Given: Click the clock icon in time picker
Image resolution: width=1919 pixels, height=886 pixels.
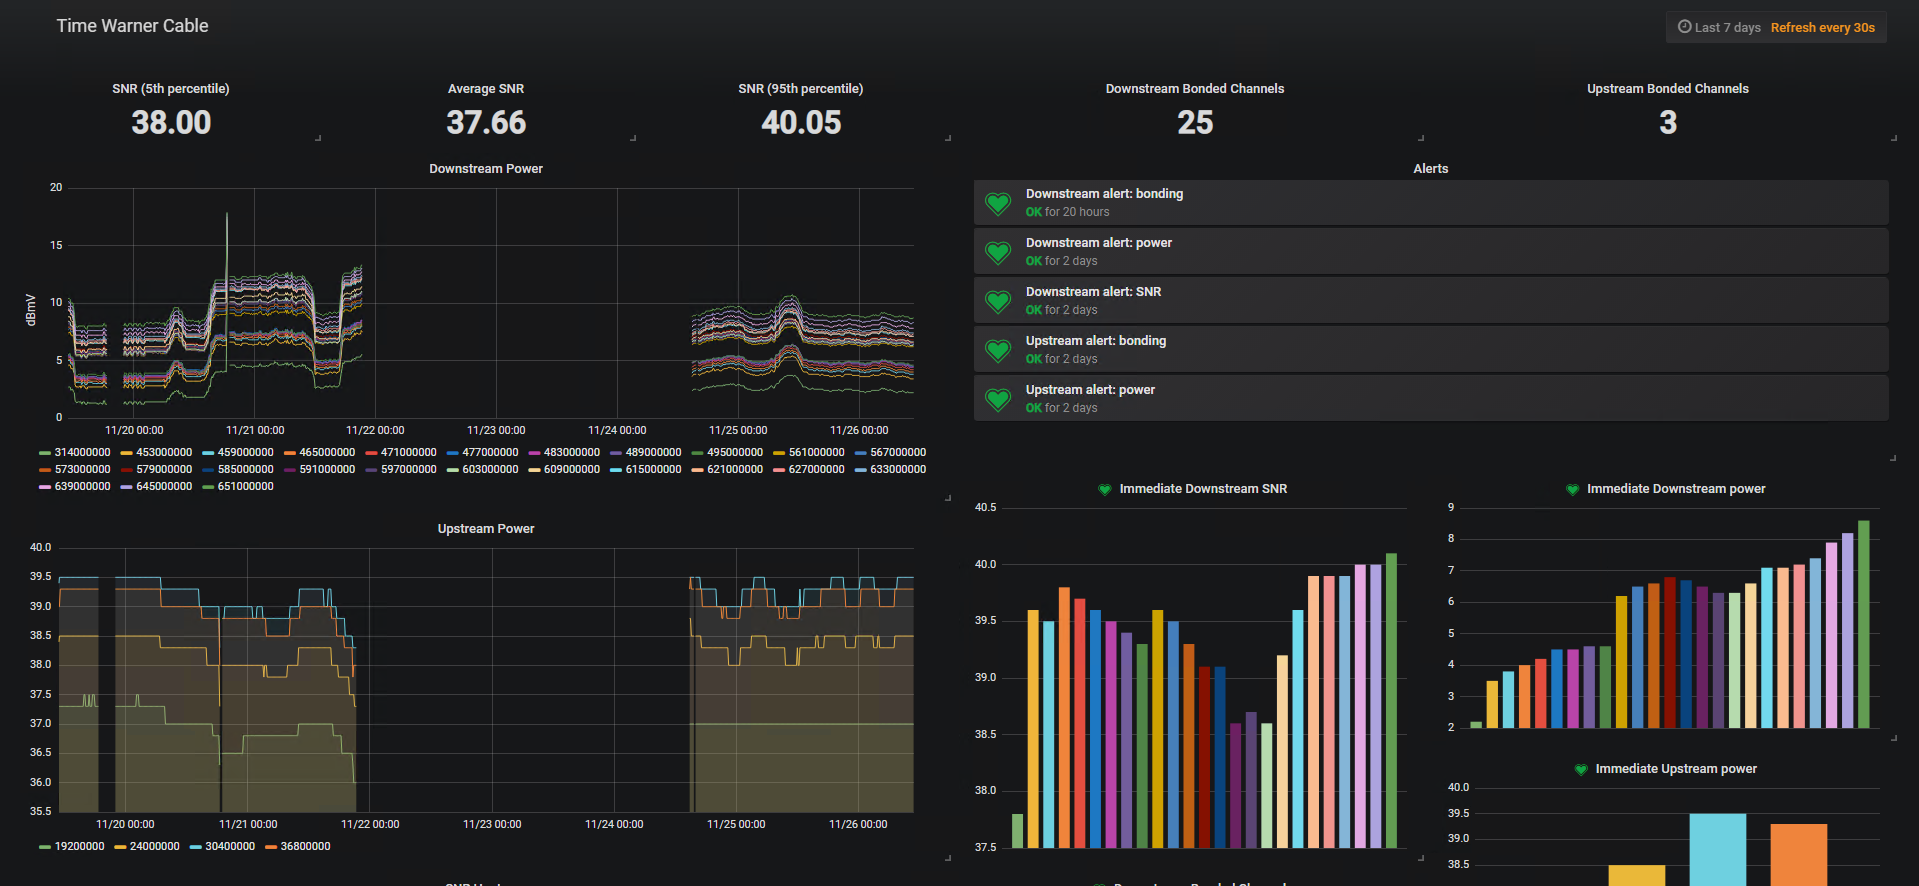Looking at the screenshot, I should point(1684,27).
